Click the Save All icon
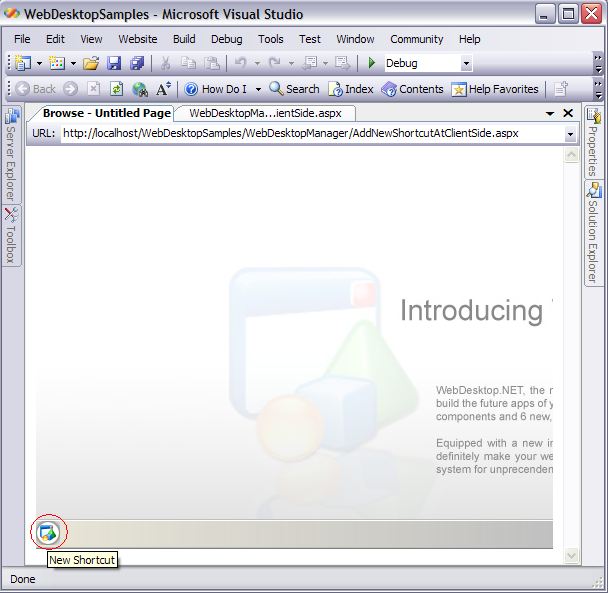This screenshot has width=608, height=593. pos(137,63)
